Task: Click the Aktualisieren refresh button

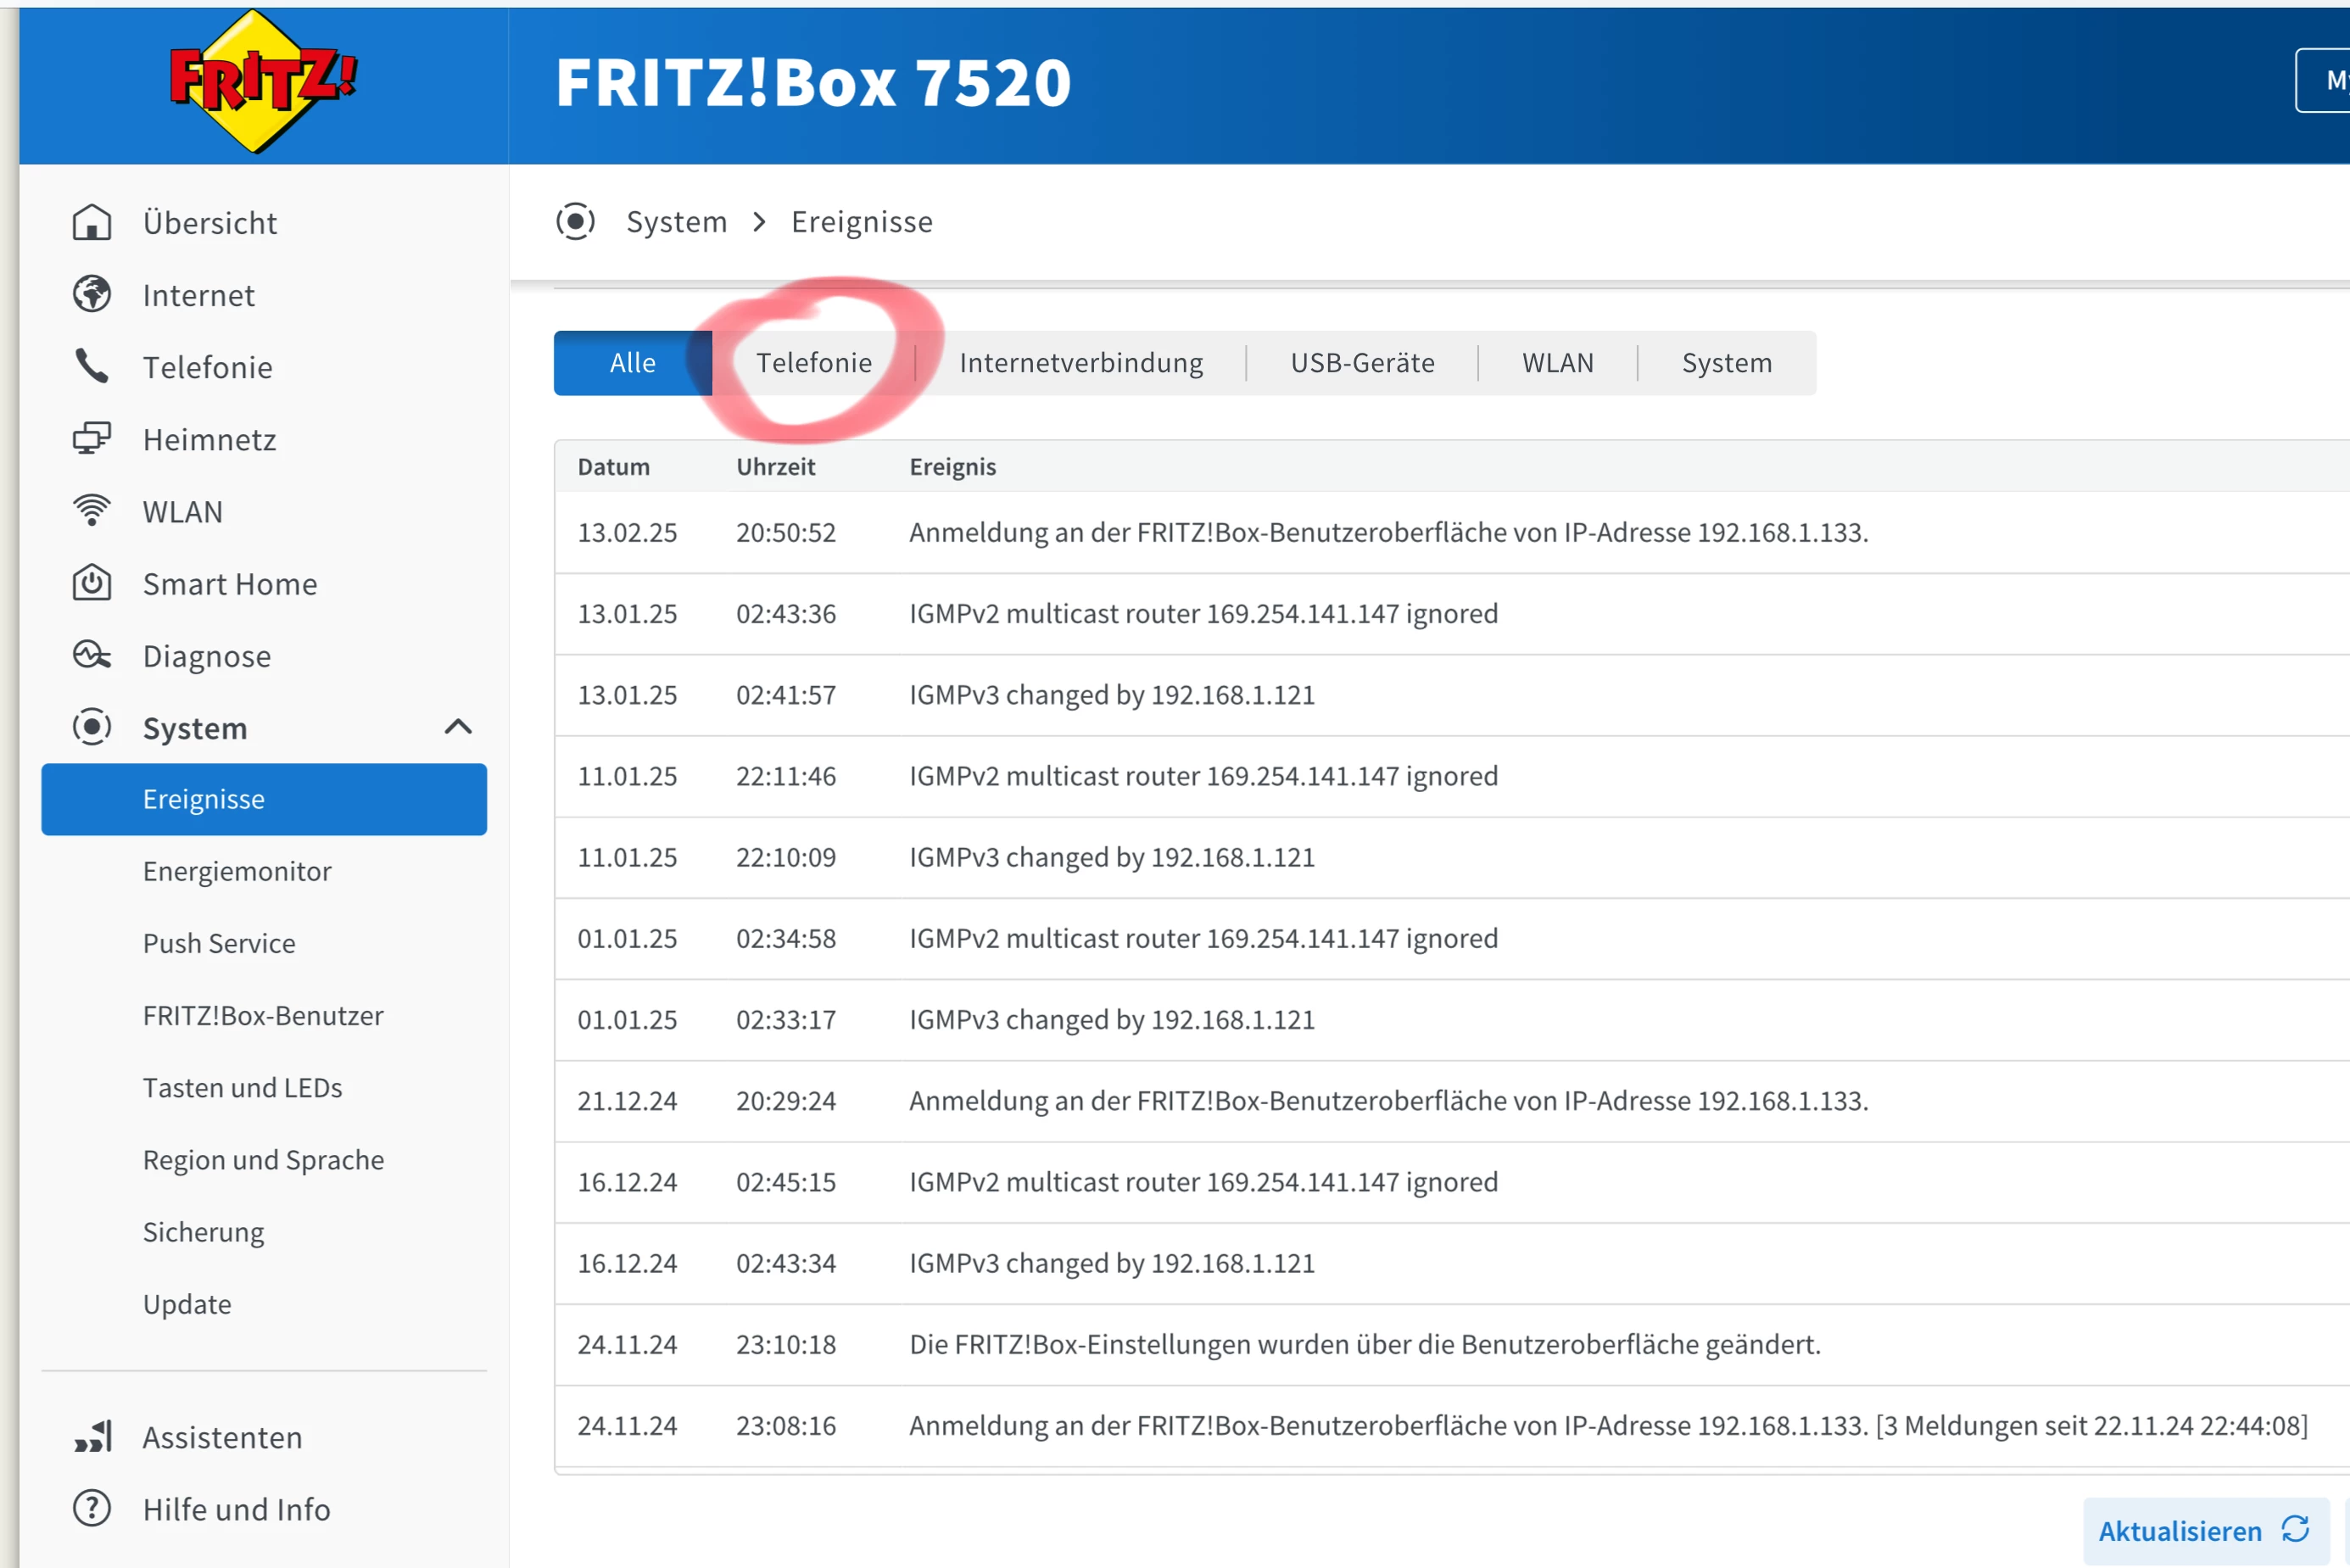Action: coord(2203,1530)
